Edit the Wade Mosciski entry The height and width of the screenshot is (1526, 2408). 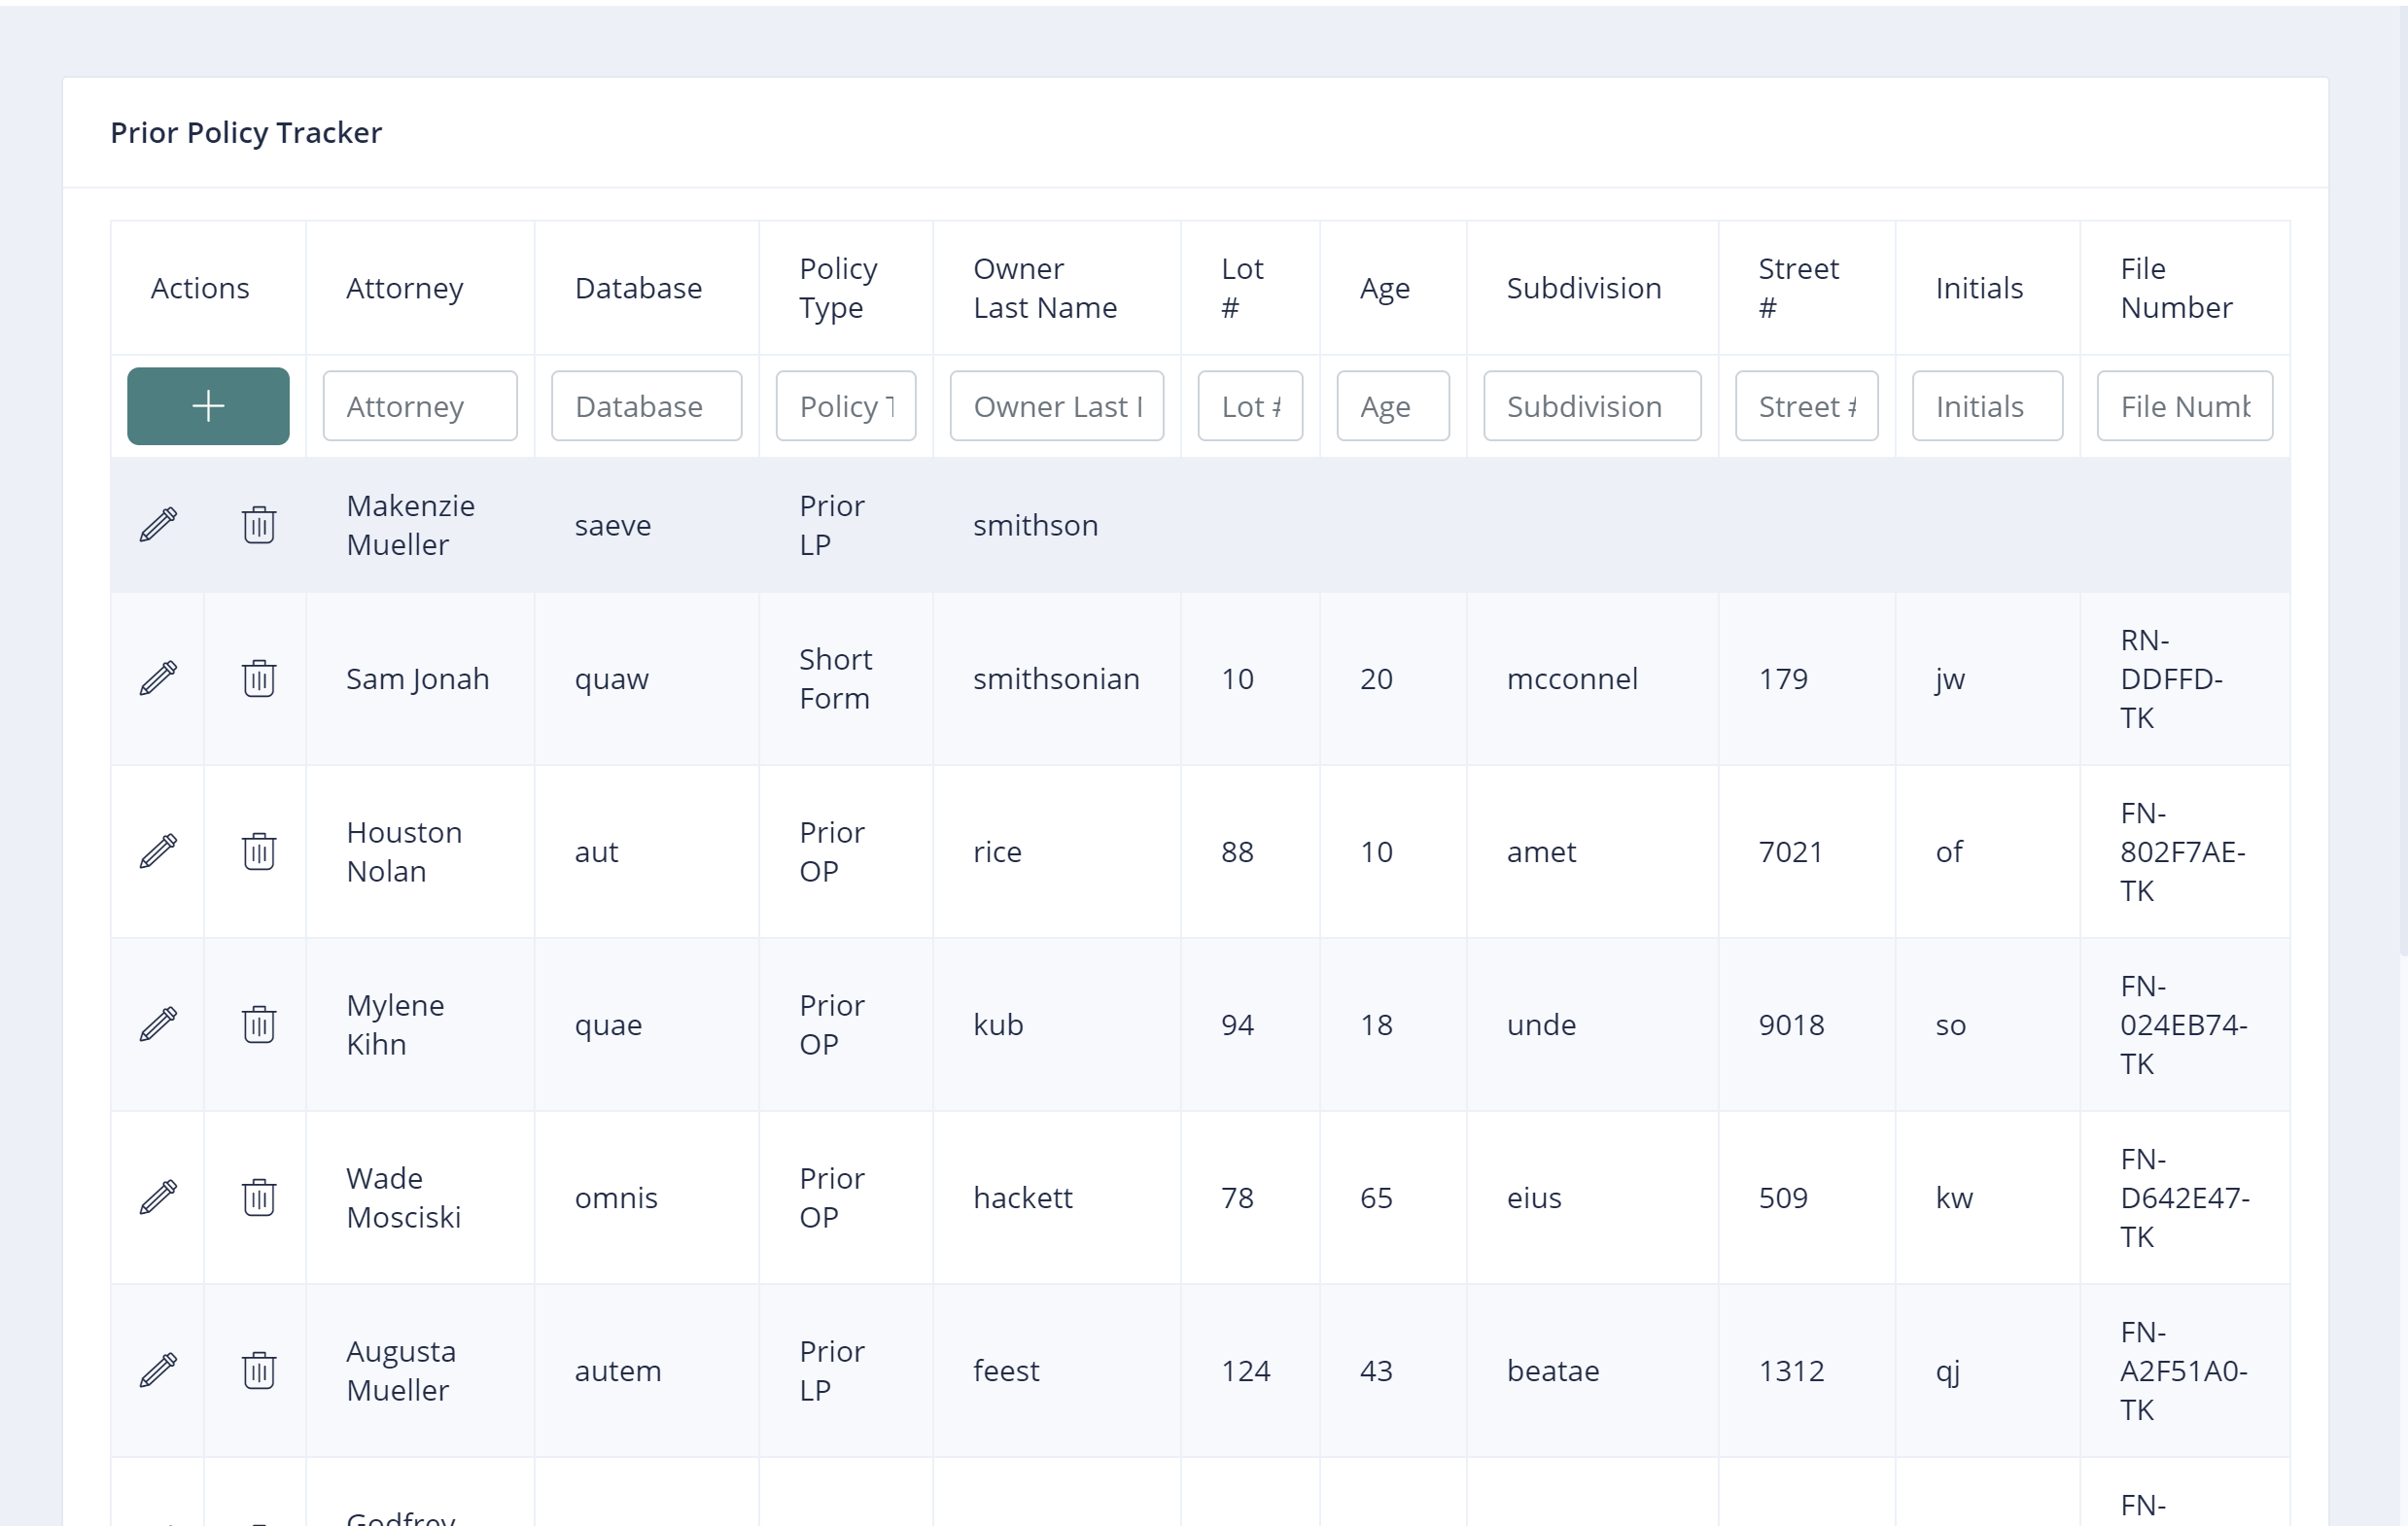click(158, 1198)
